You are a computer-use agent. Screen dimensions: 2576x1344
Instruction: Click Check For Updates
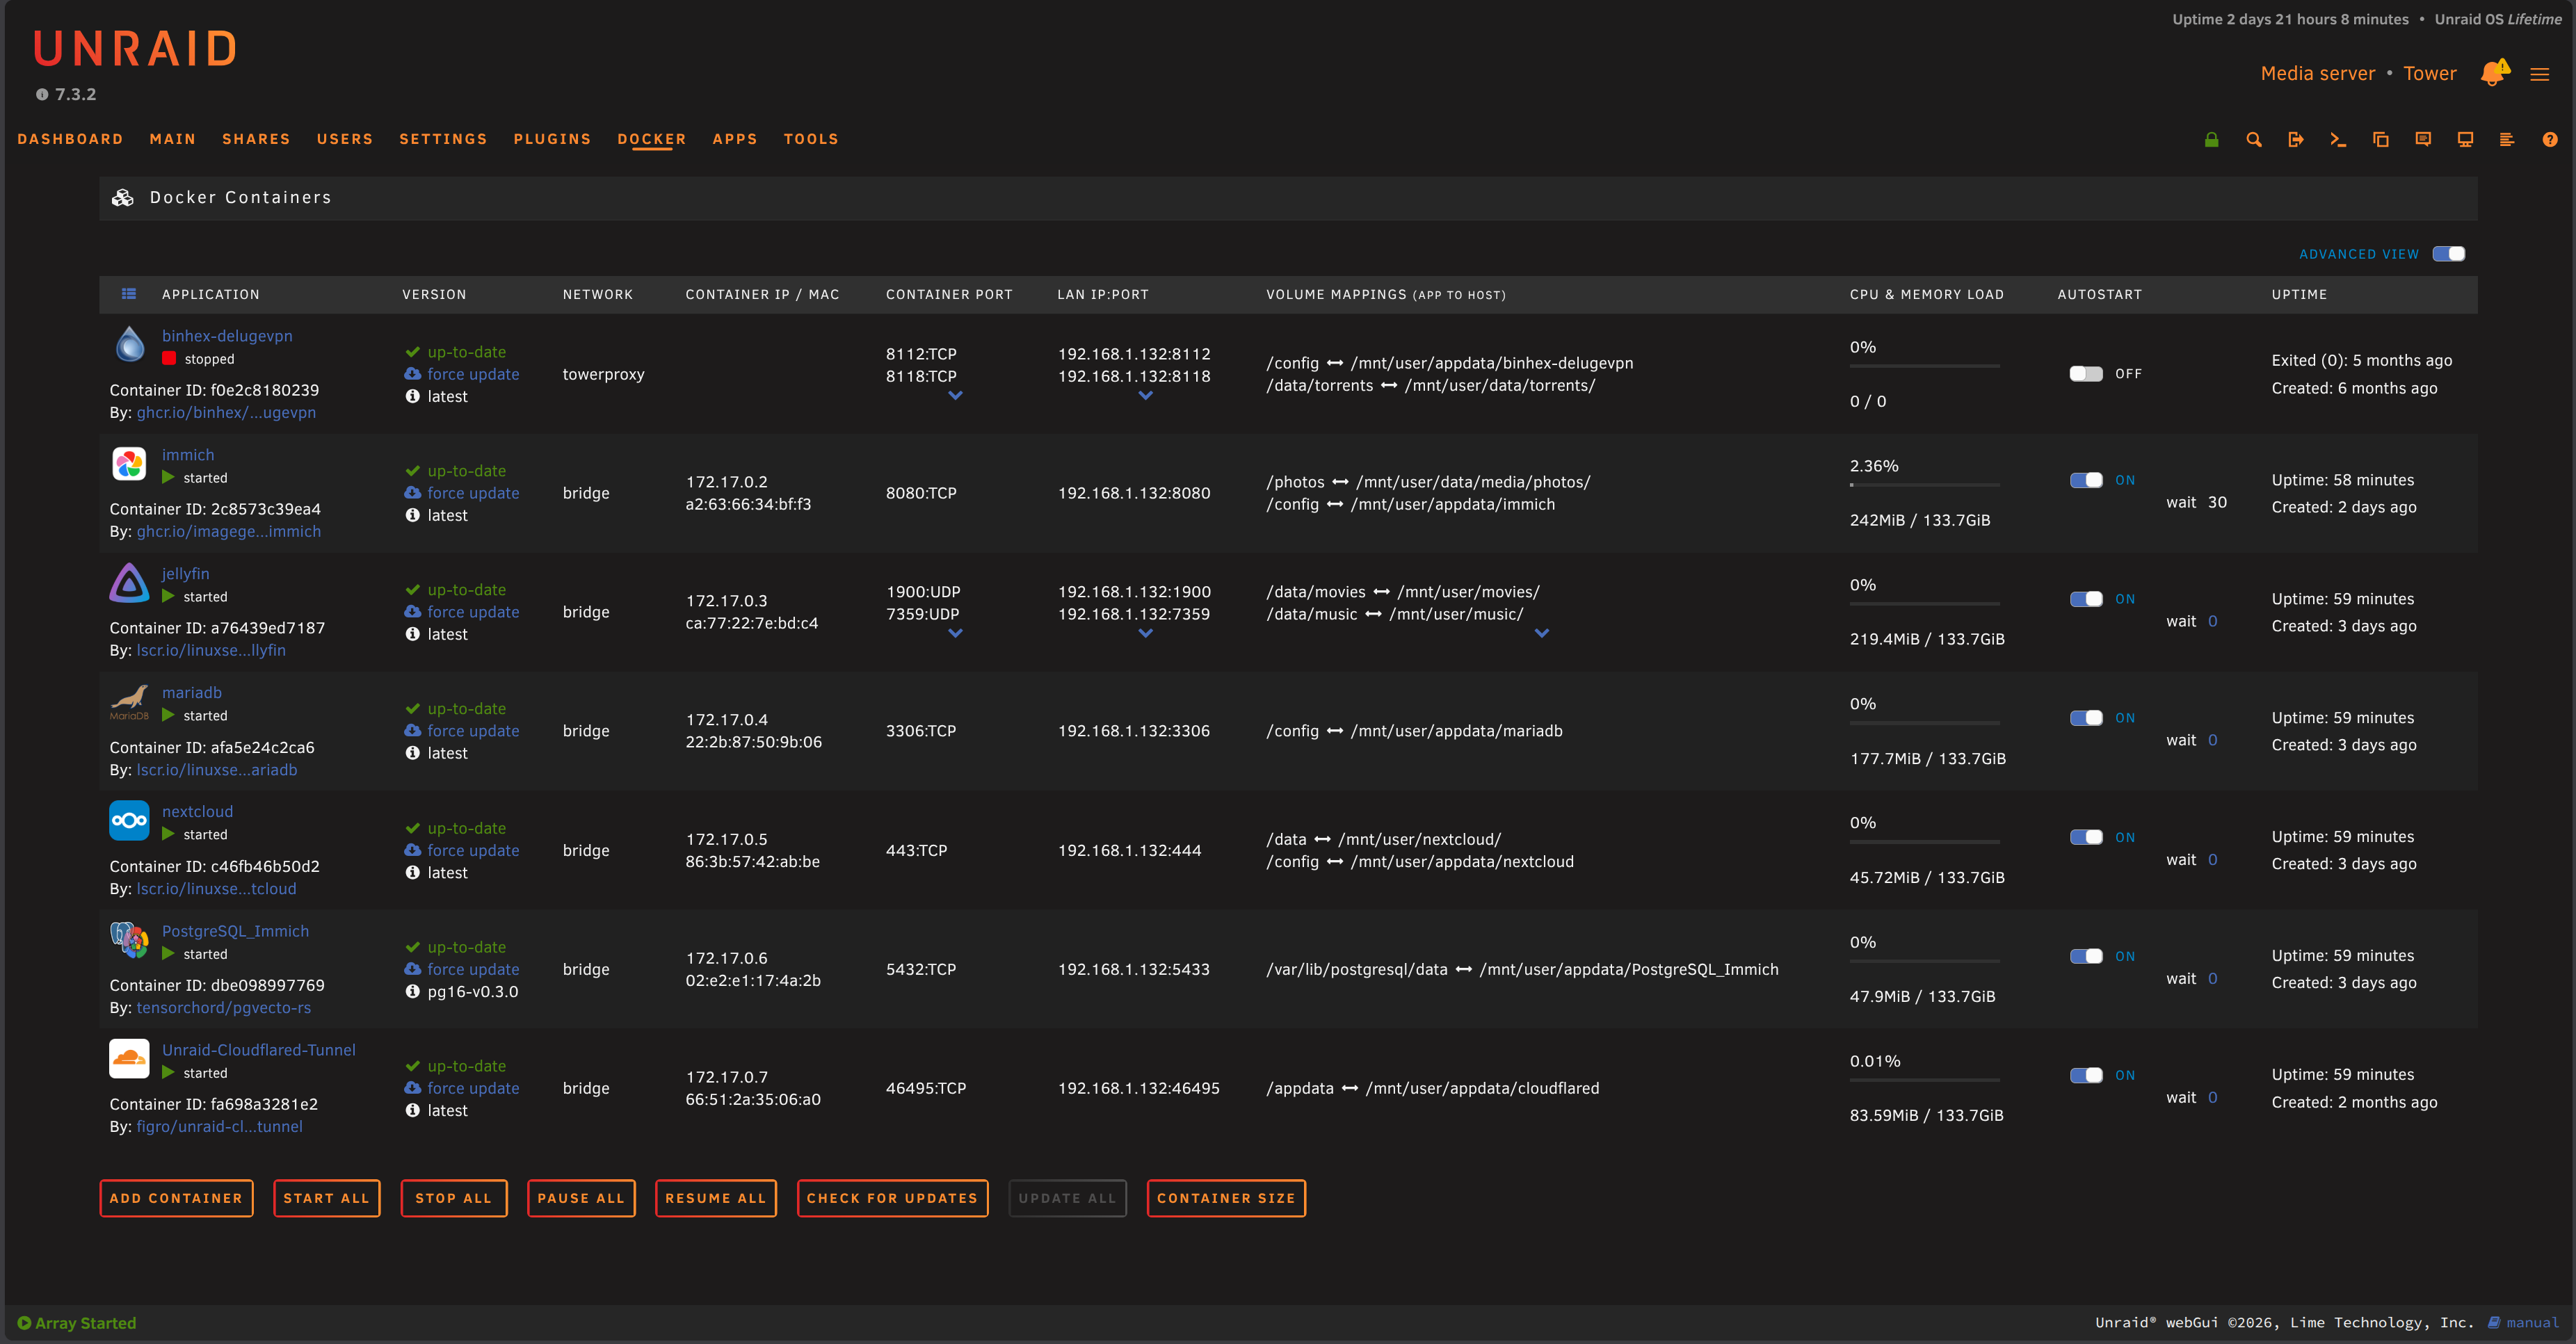click(892, 1199)
